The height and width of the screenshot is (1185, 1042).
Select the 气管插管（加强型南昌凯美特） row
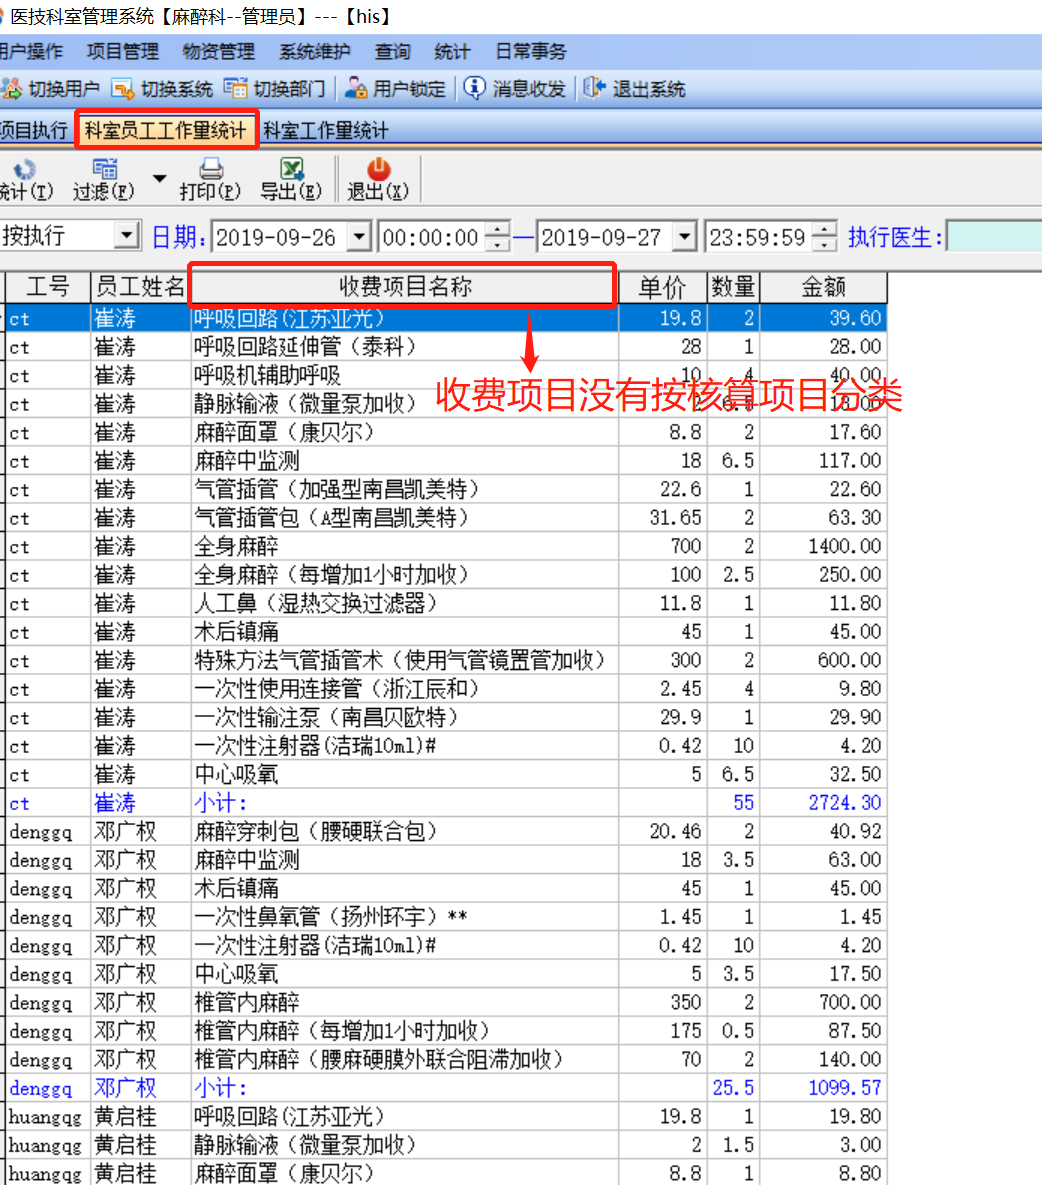446,490
